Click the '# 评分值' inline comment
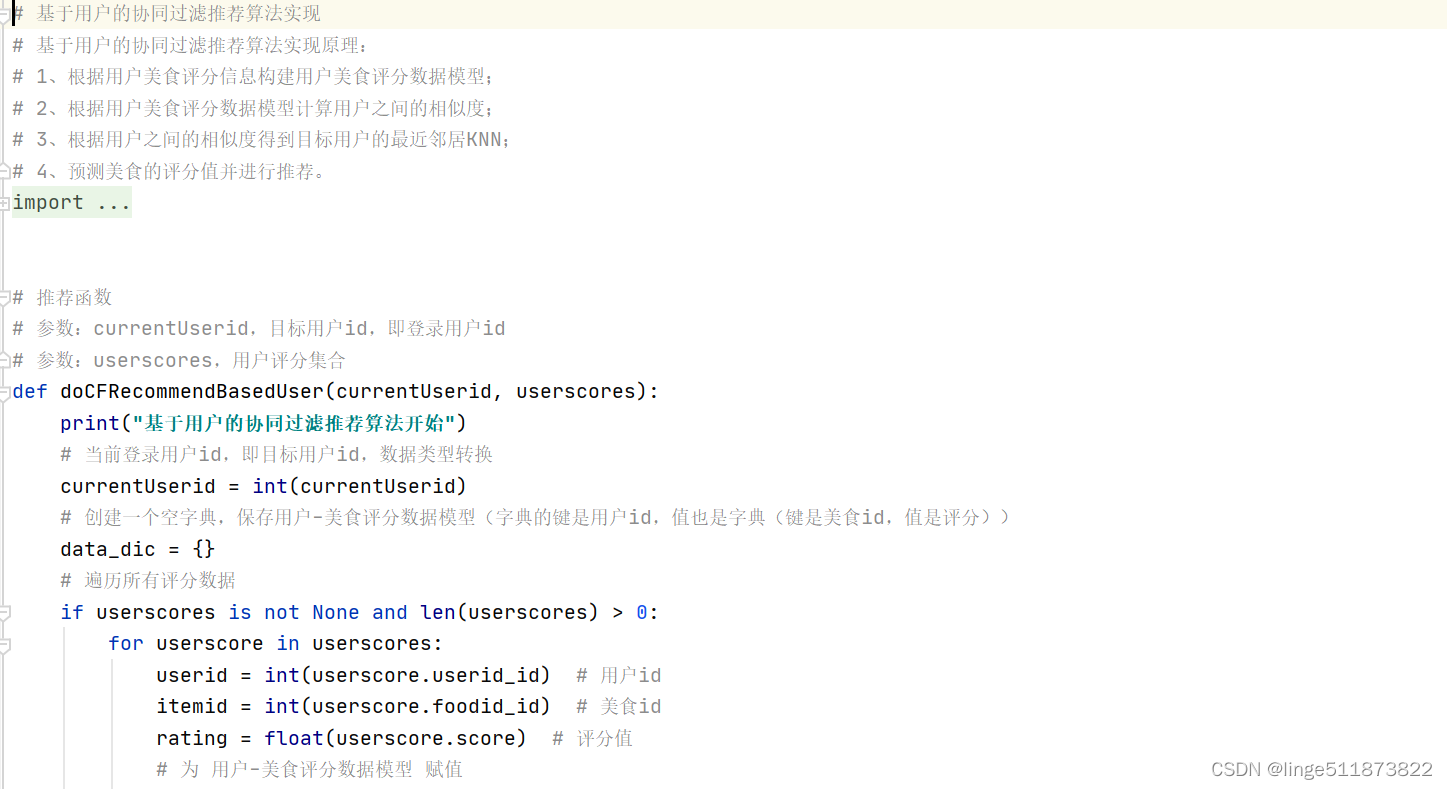The image size is (1447, 789). click(592, 738)
